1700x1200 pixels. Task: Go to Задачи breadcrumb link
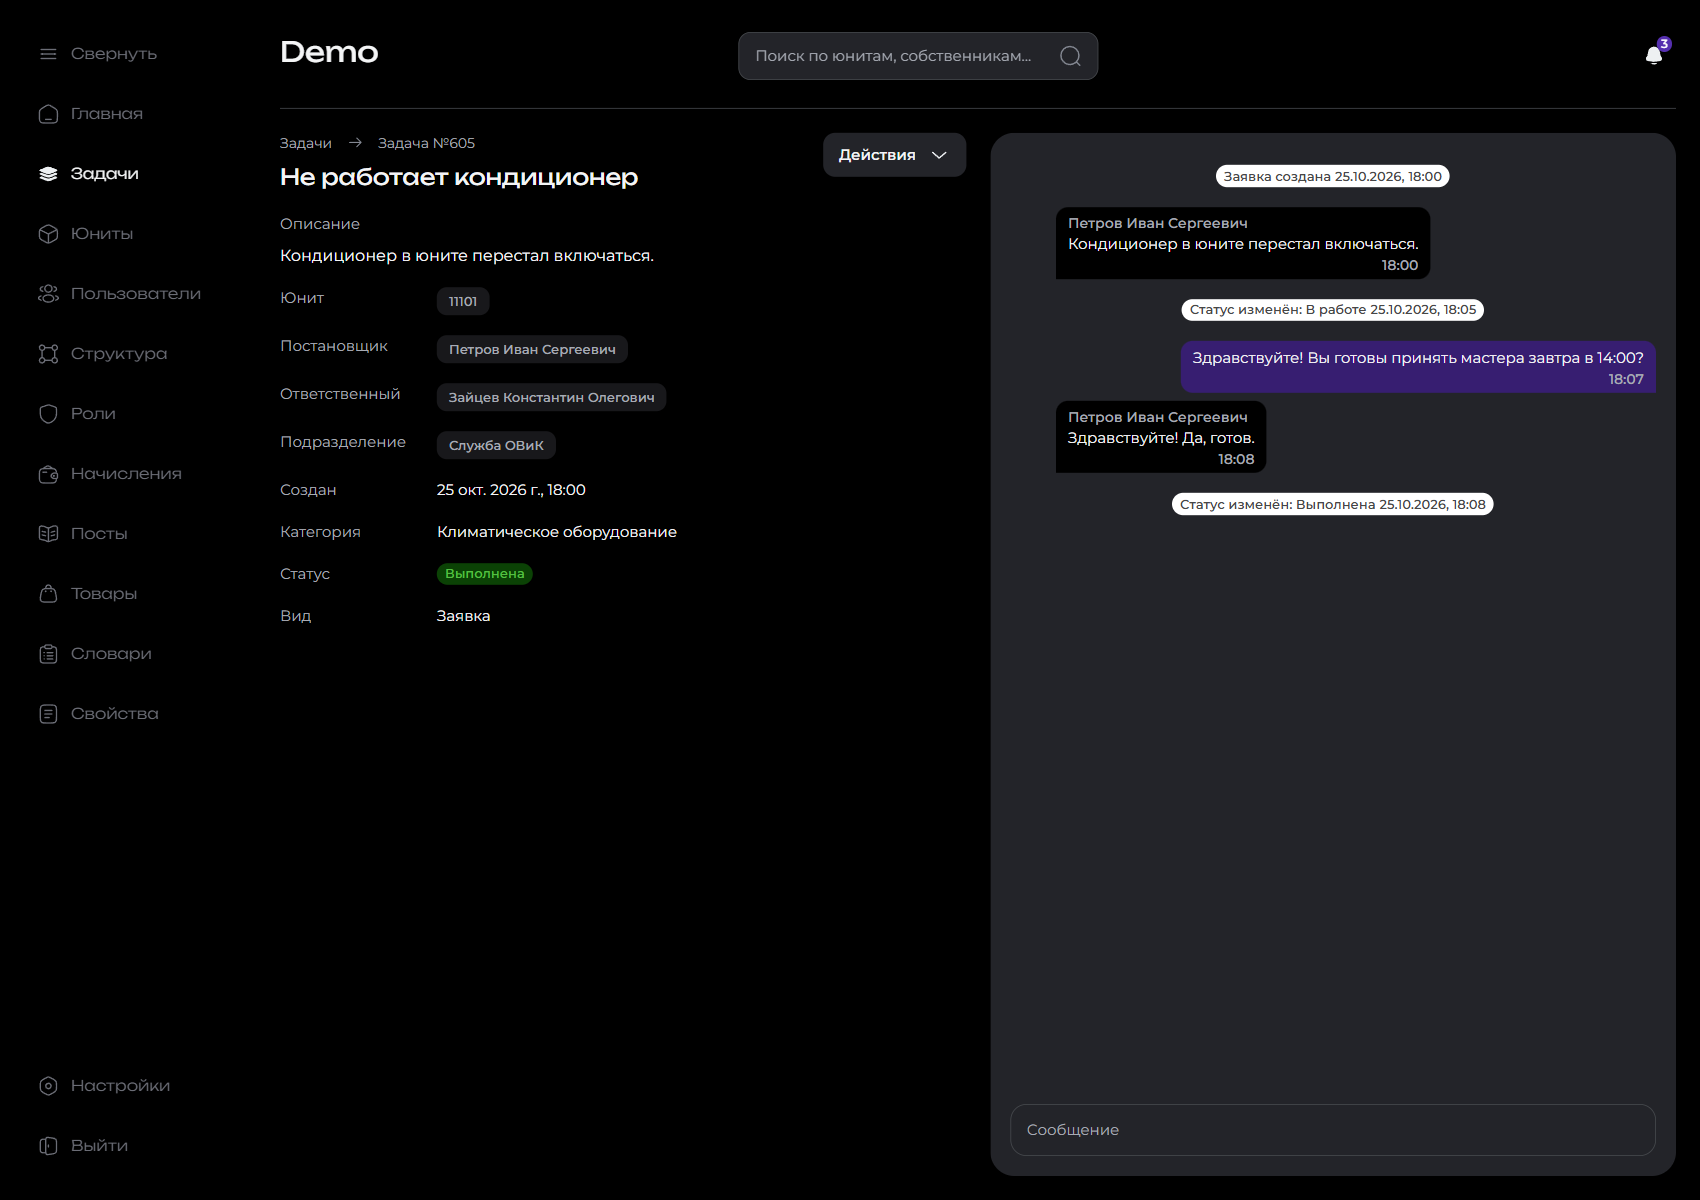pyautogui.click(x=306, y=143)
